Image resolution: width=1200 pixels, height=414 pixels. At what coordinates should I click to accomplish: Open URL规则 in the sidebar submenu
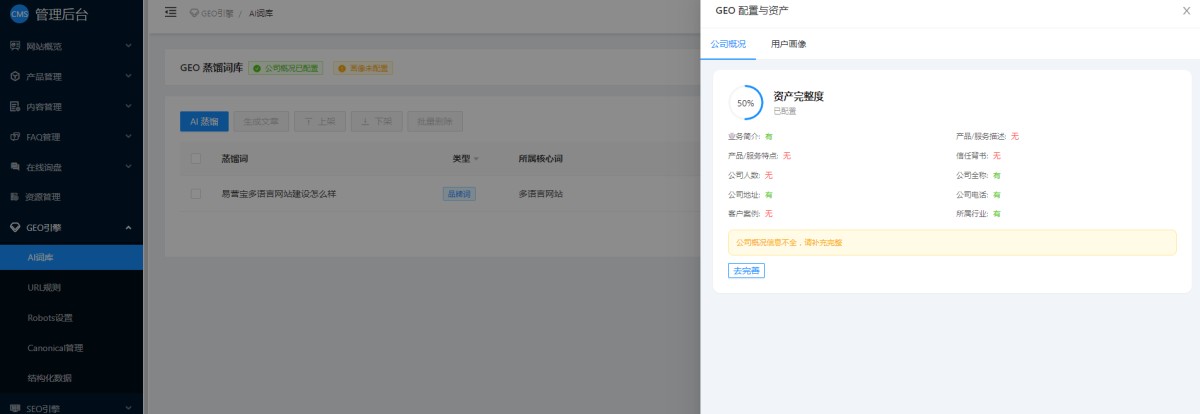coord(44,287)
